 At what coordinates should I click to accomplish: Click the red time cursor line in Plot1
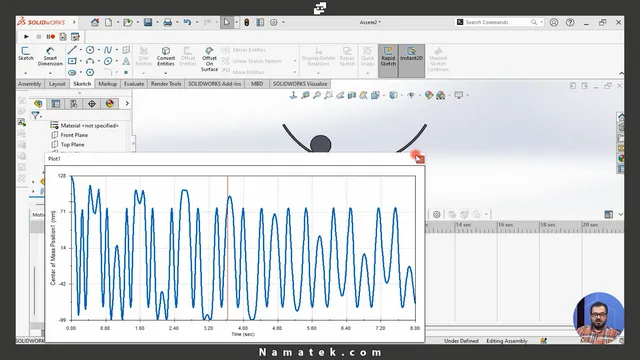click(x=227, y=248)
